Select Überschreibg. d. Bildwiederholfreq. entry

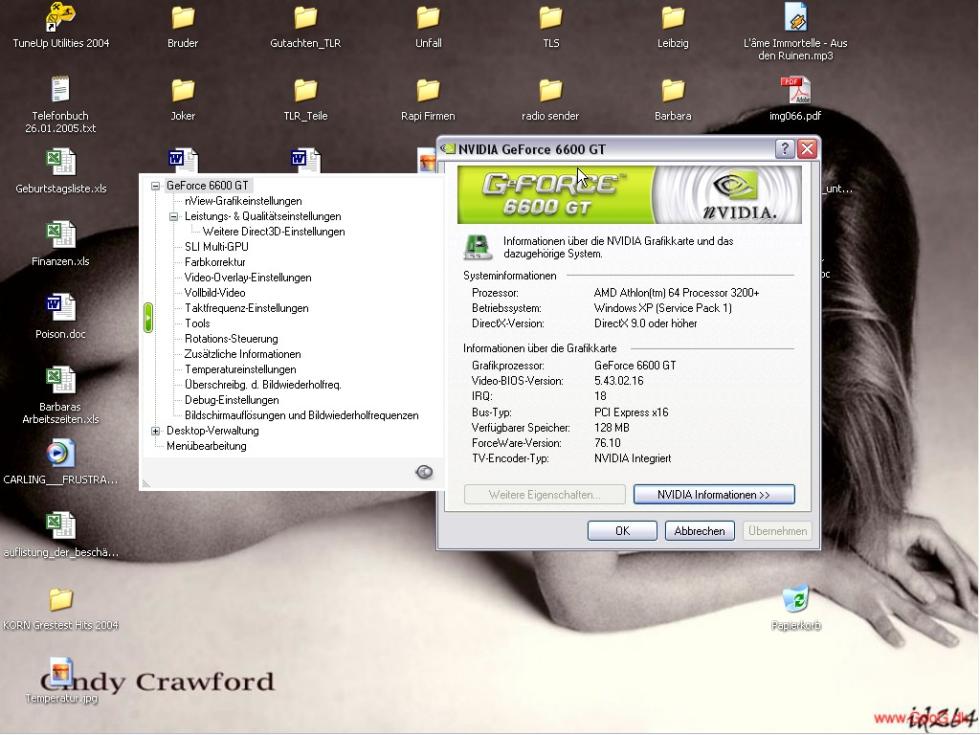[262, 385]
